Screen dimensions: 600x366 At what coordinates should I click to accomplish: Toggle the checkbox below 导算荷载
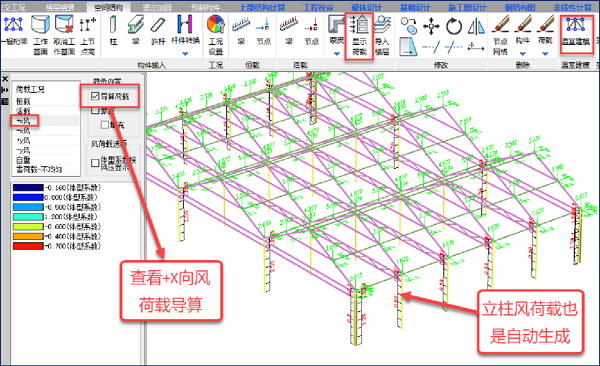(x=95, y=111)
